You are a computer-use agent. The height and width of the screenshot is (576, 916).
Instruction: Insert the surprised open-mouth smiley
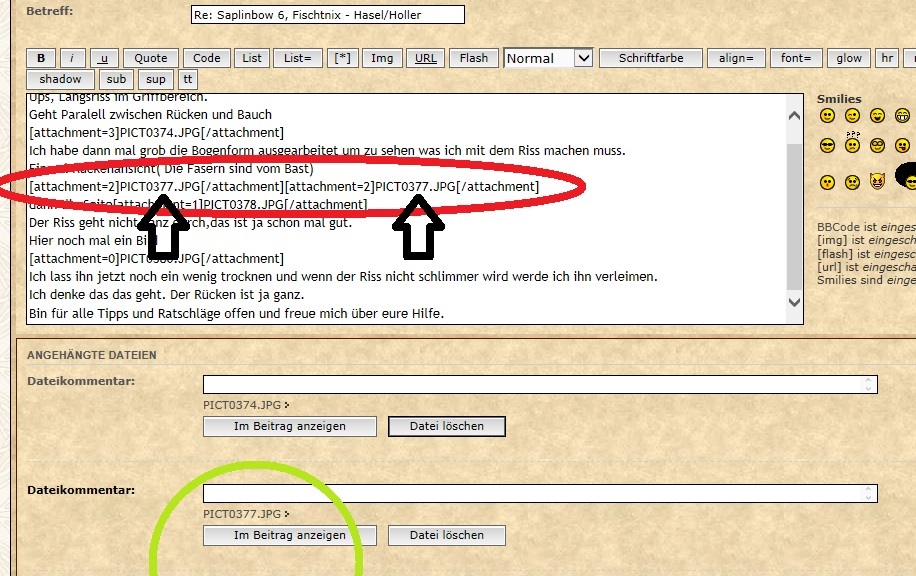827,182
